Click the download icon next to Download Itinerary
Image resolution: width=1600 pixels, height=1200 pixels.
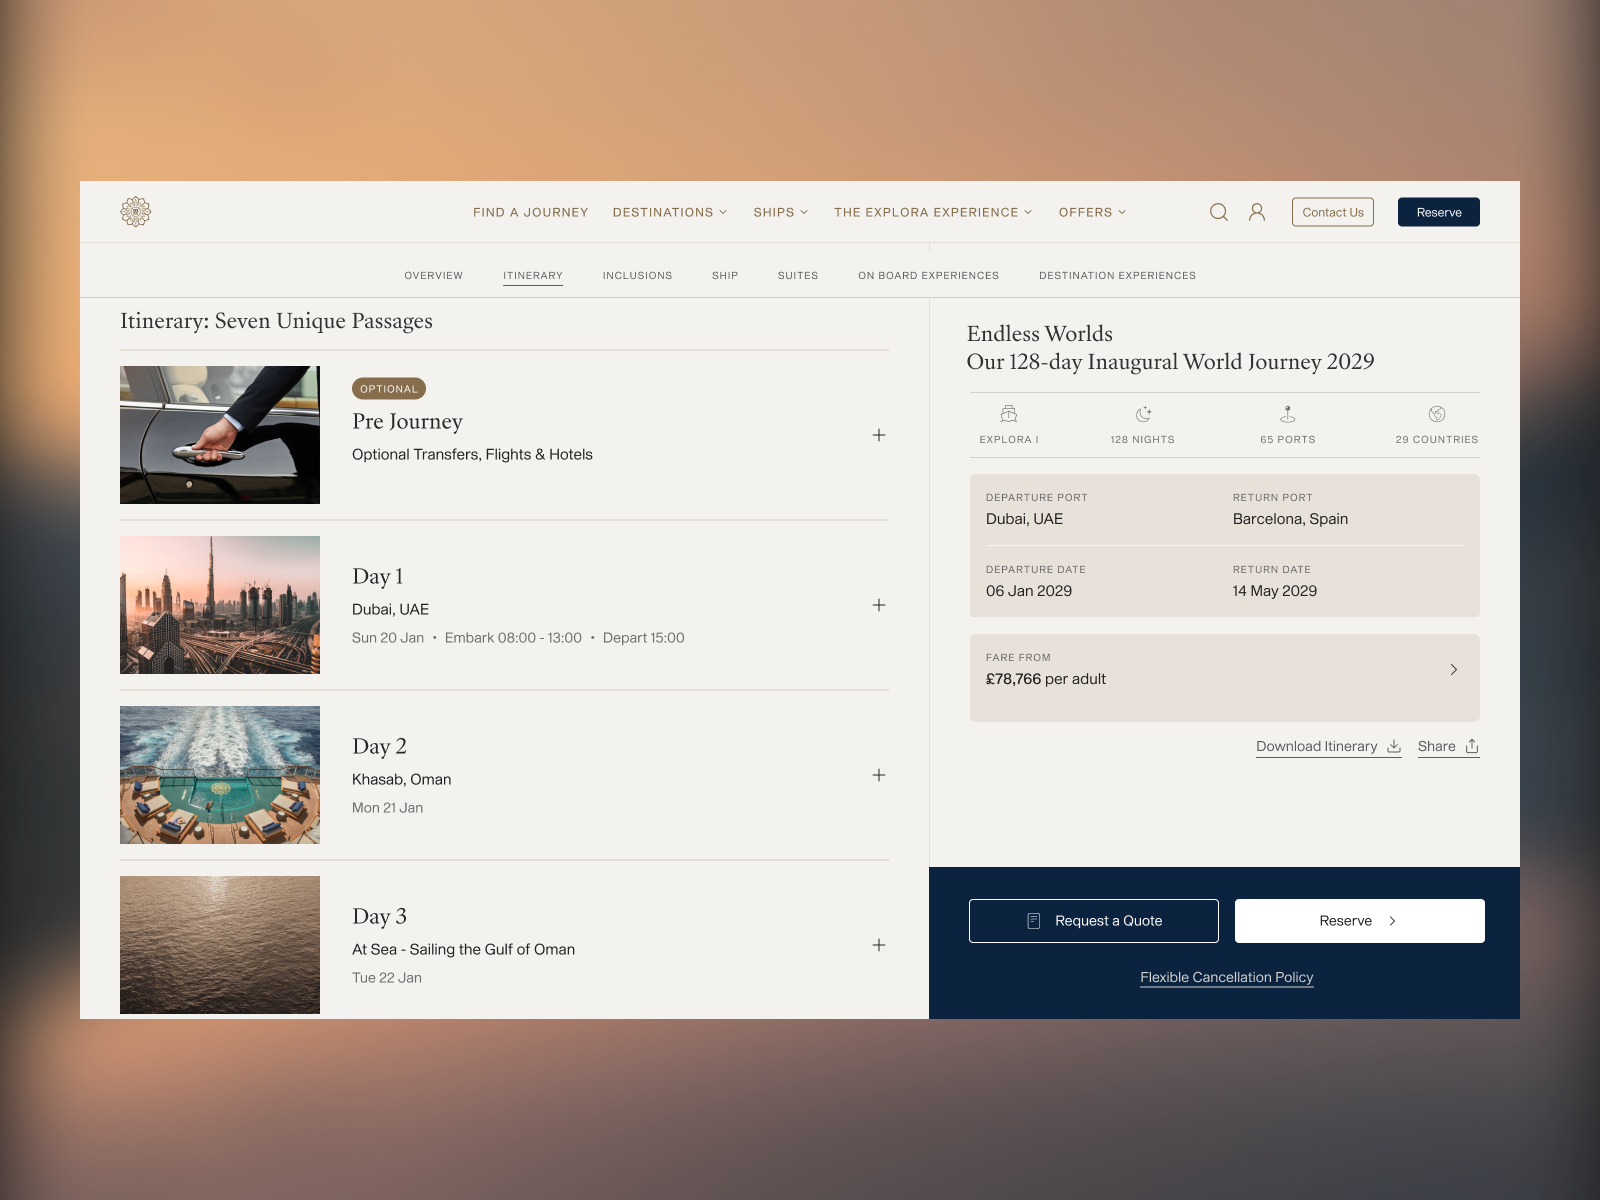pos(1394,746)
